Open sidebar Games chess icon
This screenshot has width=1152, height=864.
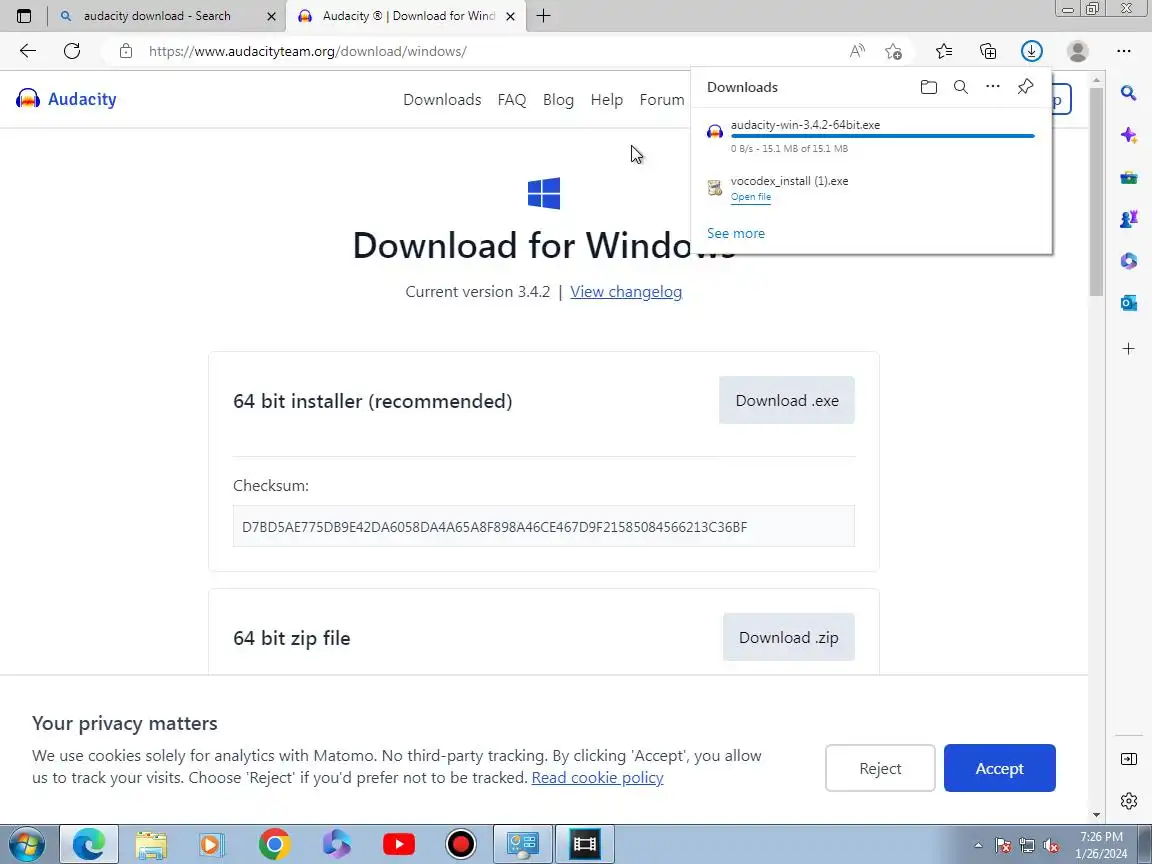[x=1128, y=219]
